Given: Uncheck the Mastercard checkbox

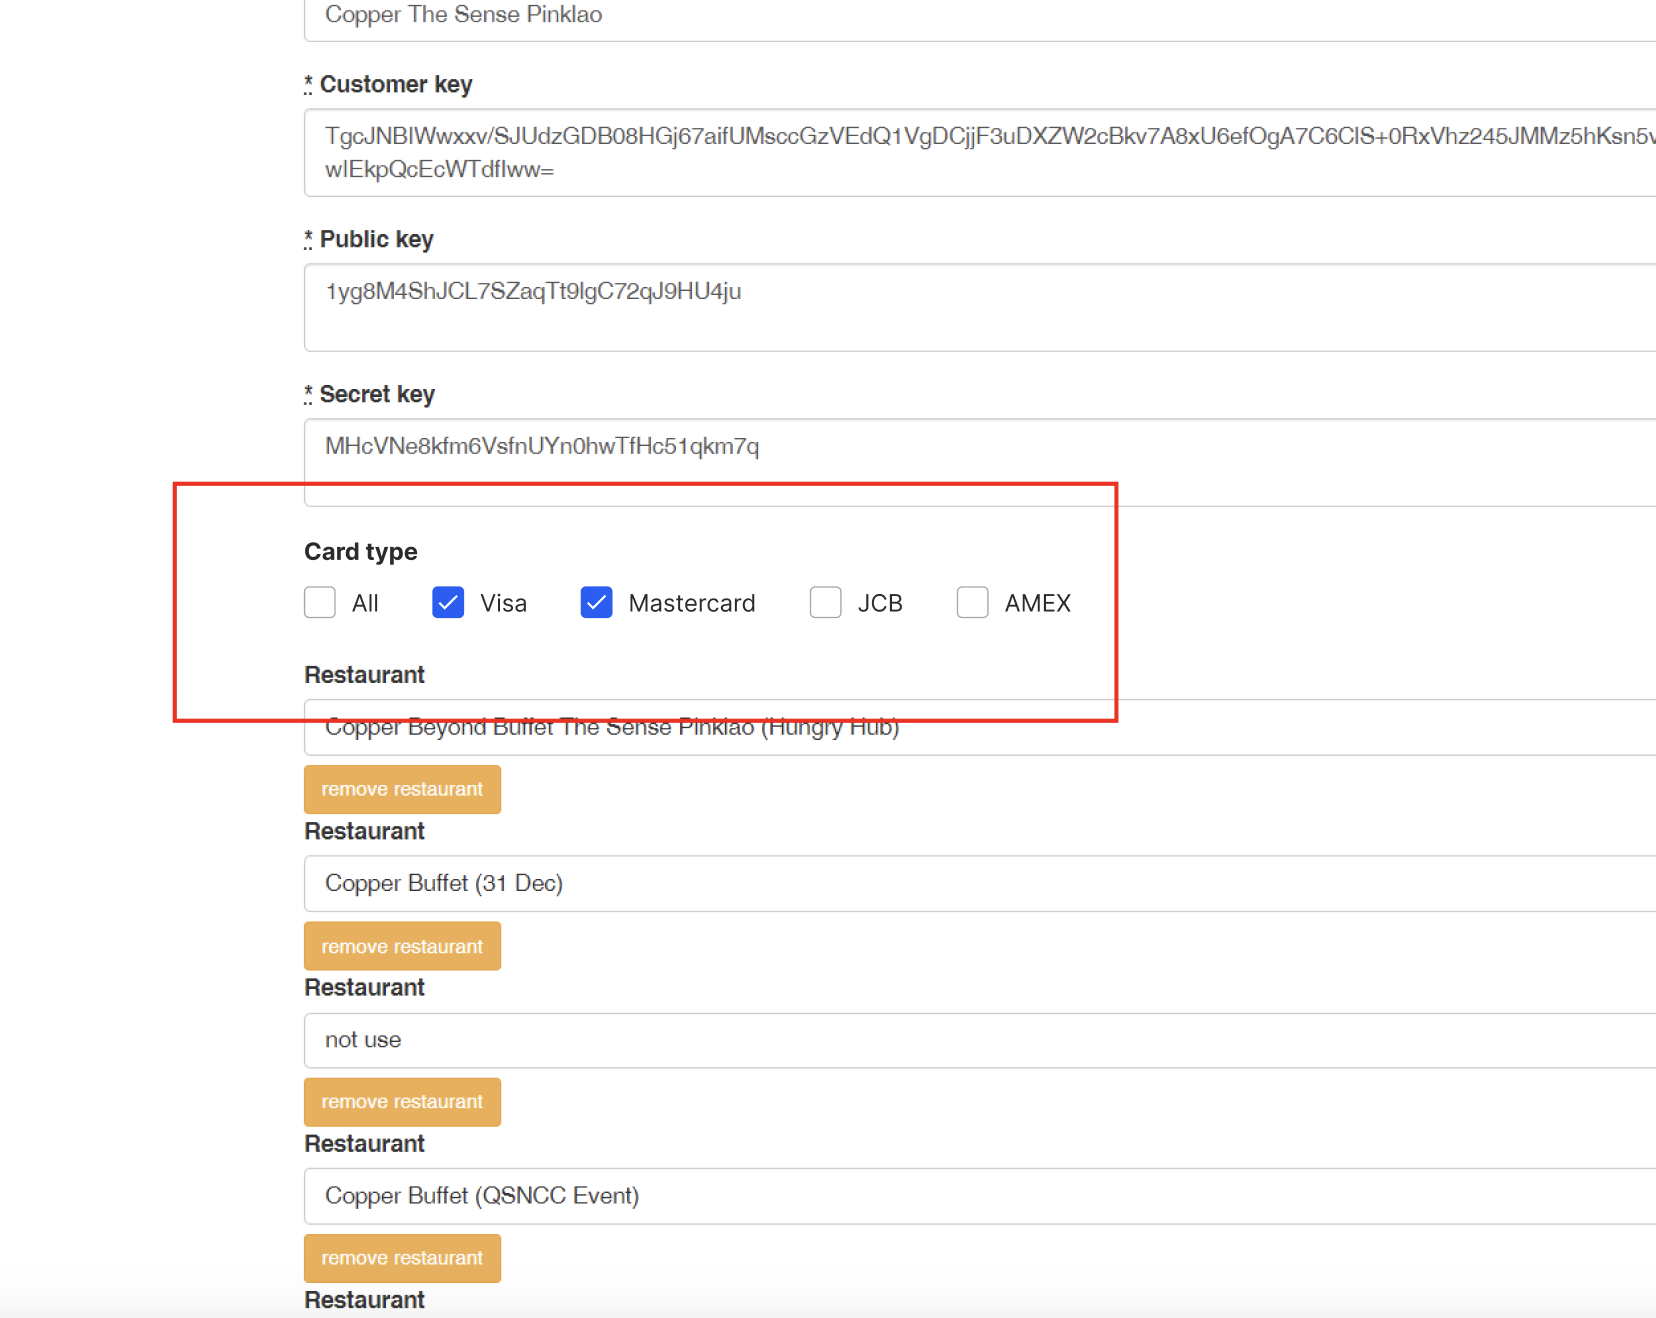Looking at the screenshot, I should [596, 603].
